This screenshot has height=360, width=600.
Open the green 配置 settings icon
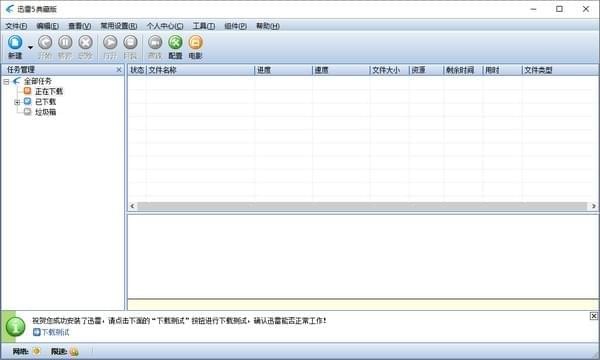click(x=175, y=42)
